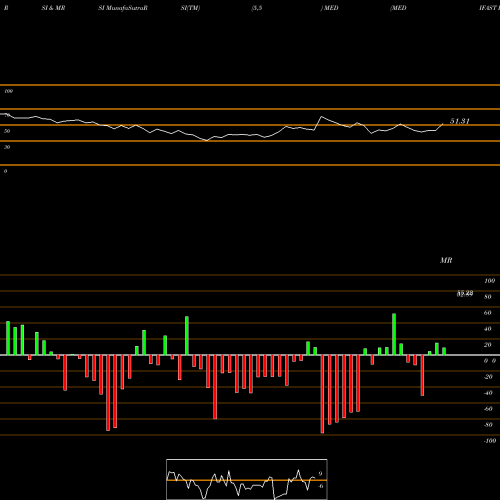This screenshot has width=500, height=500.
Task: Click the MR label above the histogram
Action: point(446,260)
